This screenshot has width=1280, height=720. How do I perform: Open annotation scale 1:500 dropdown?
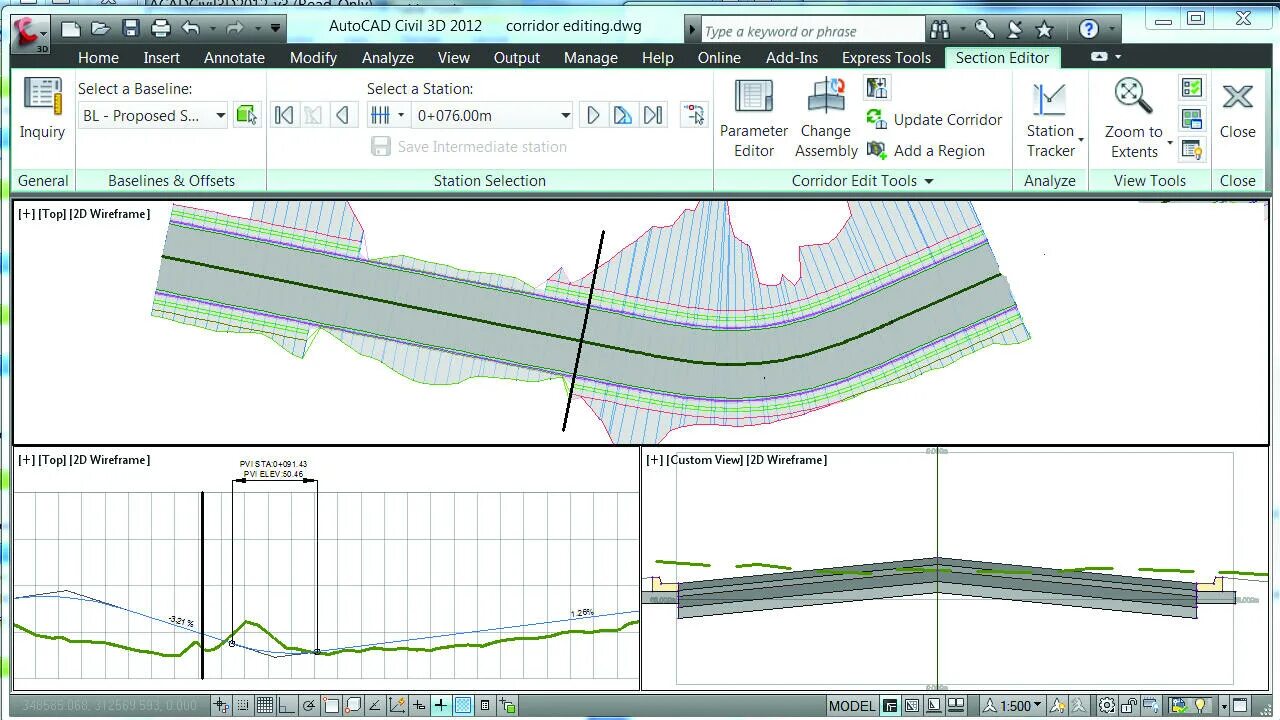[1013, 706]
